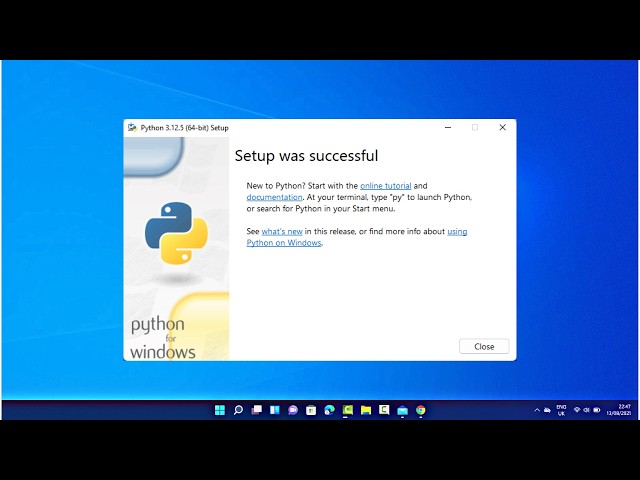This screenshot has width=640, height=480.
Task: Launch Microsoft Edge from the taskbar
Action: pos(329,410)
